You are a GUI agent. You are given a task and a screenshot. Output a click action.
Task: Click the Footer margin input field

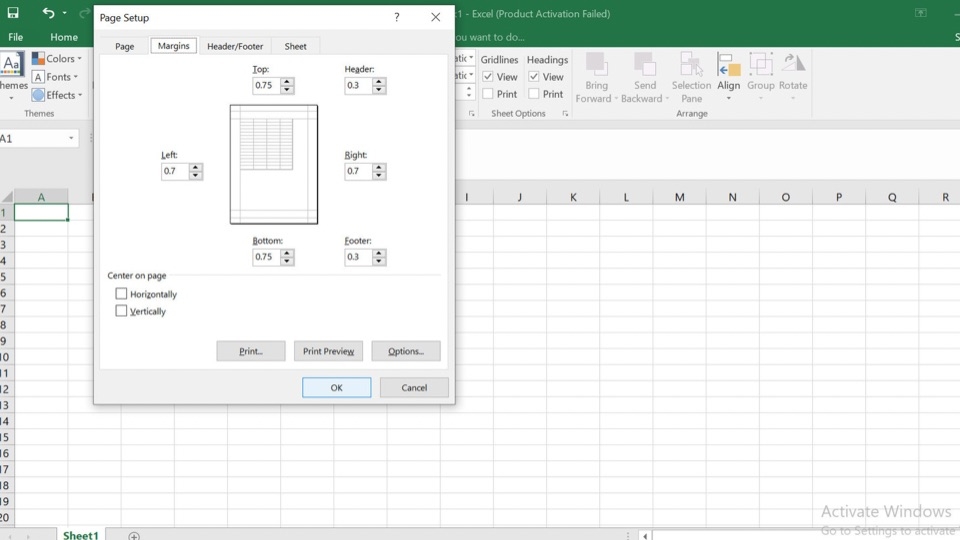[x=358, y=257]
